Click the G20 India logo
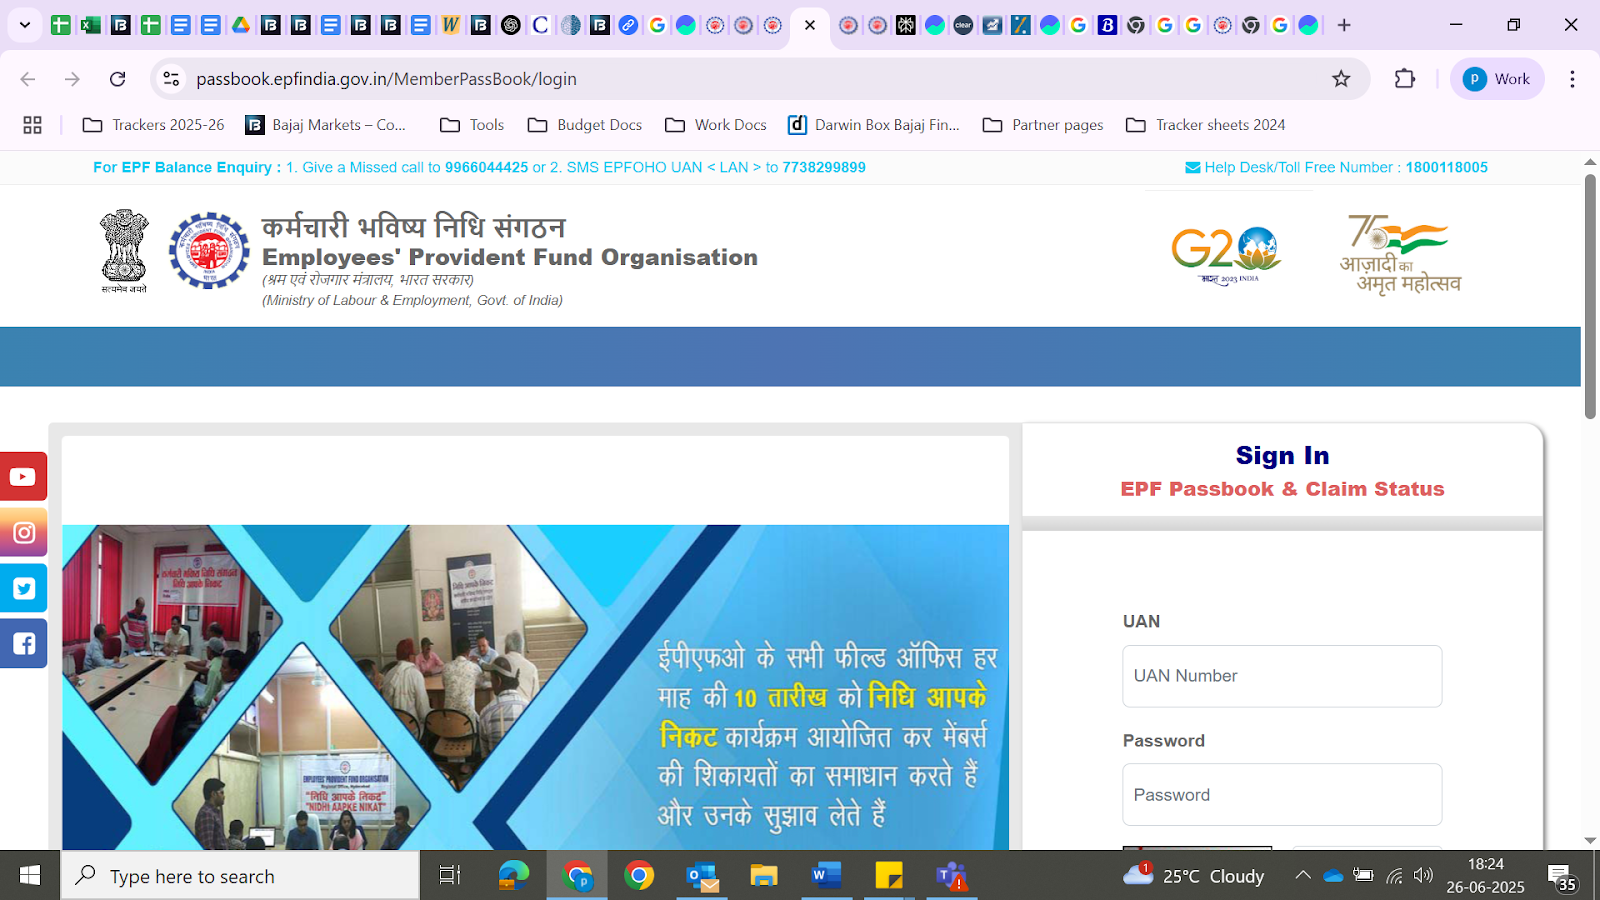 (1227, 256)
